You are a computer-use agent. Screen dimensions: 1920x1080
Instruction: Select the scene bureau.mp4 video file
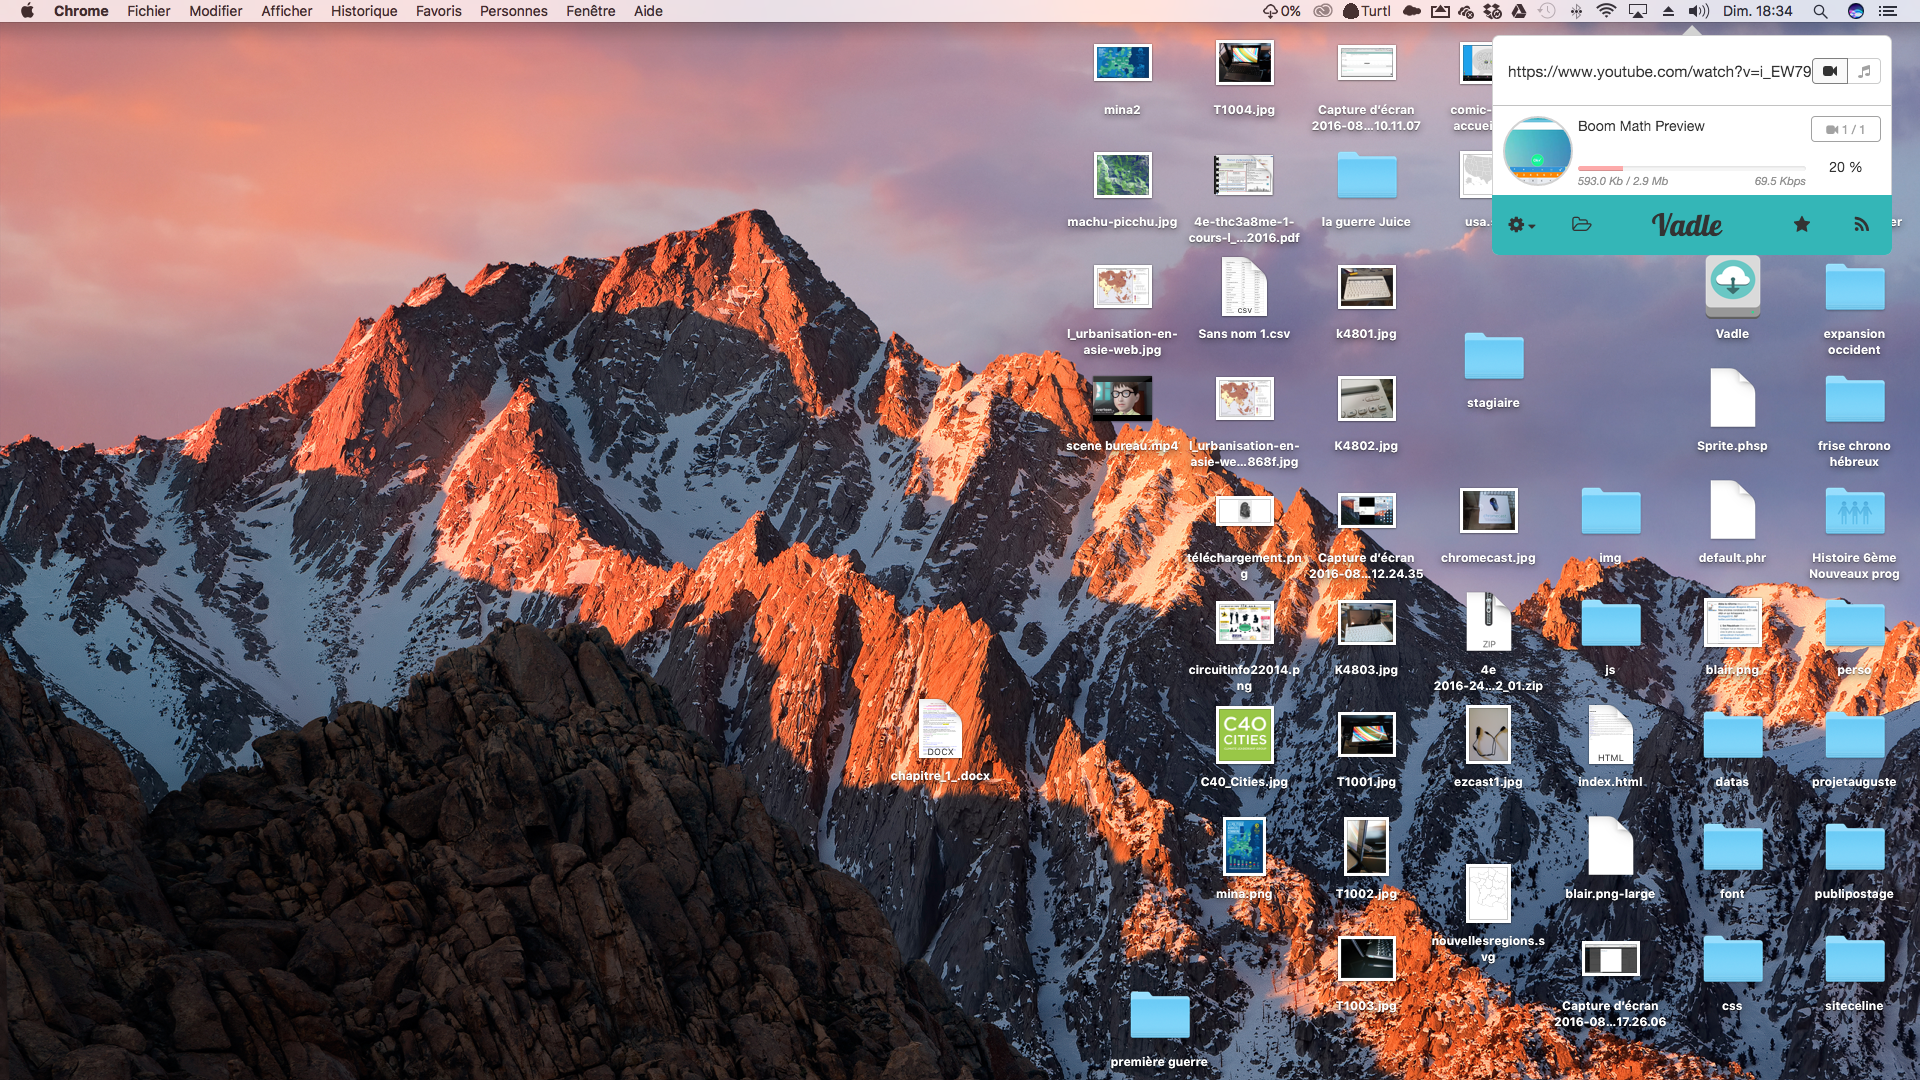[x=1122, y=398]
